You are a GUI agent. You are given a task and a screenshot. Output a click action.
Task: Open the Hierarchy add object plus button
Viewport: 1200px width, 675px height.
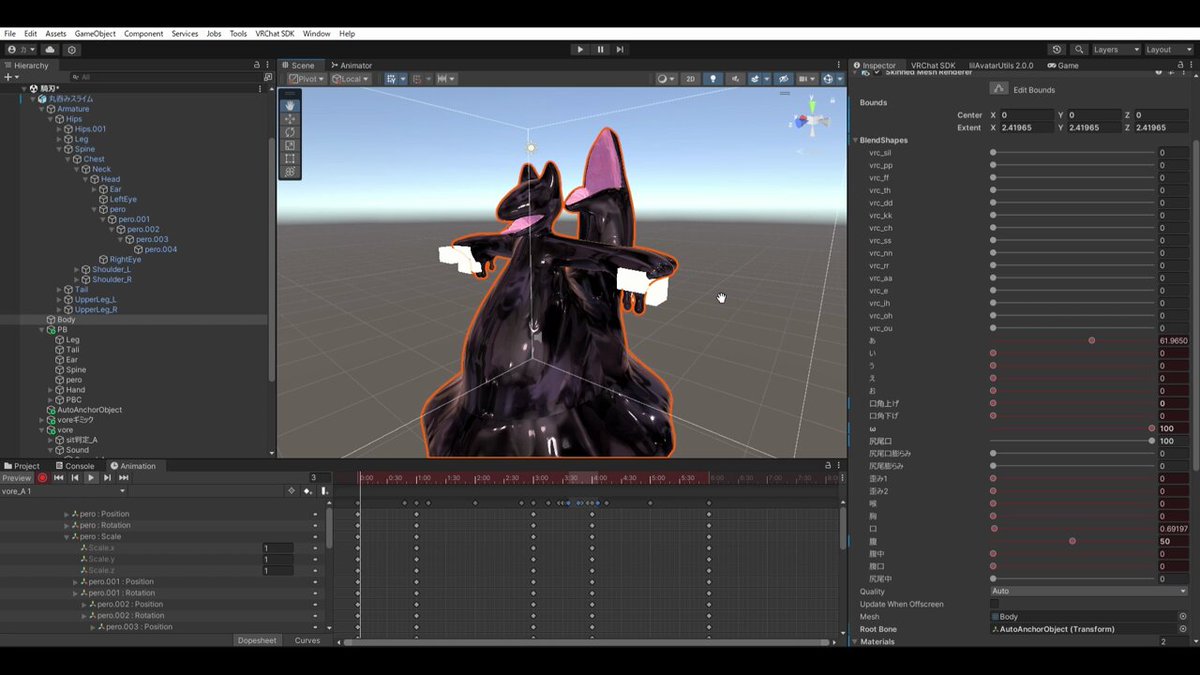[x=9, y=77]
